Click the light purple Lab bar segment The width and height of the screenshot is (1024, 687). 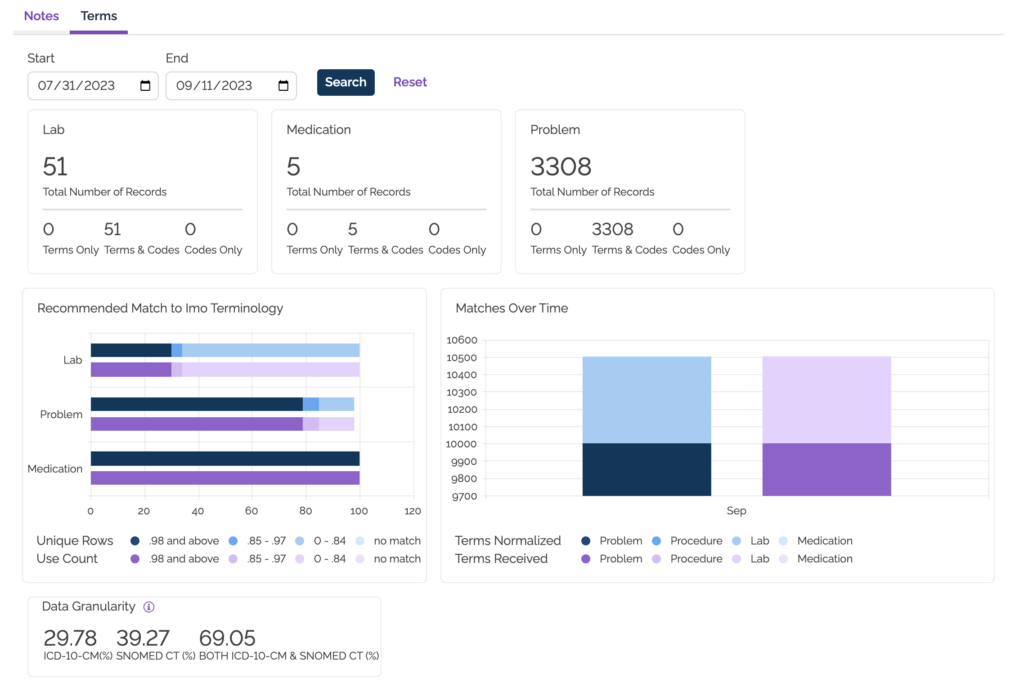(x=826, y=400)
